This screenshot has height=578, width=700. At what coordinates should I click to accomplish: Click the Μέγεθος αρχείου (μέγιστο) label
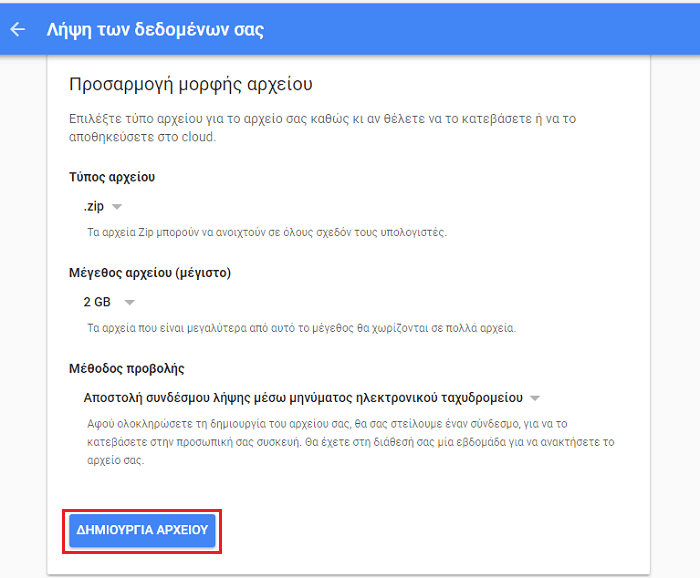coord(150,273)
